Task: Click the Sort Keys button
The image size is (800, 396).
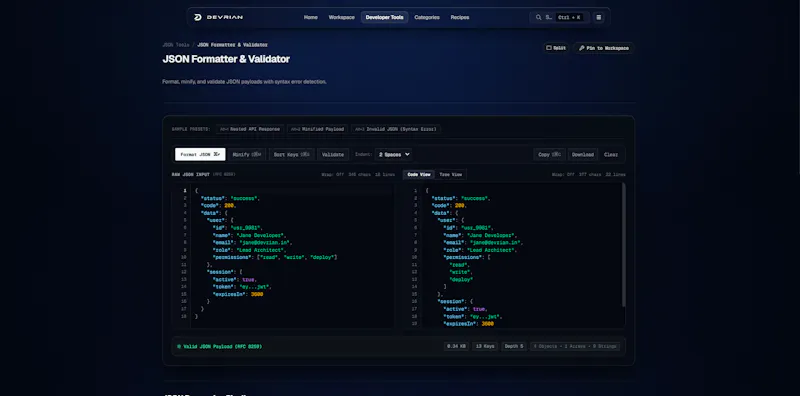Action: click(292, 154)
